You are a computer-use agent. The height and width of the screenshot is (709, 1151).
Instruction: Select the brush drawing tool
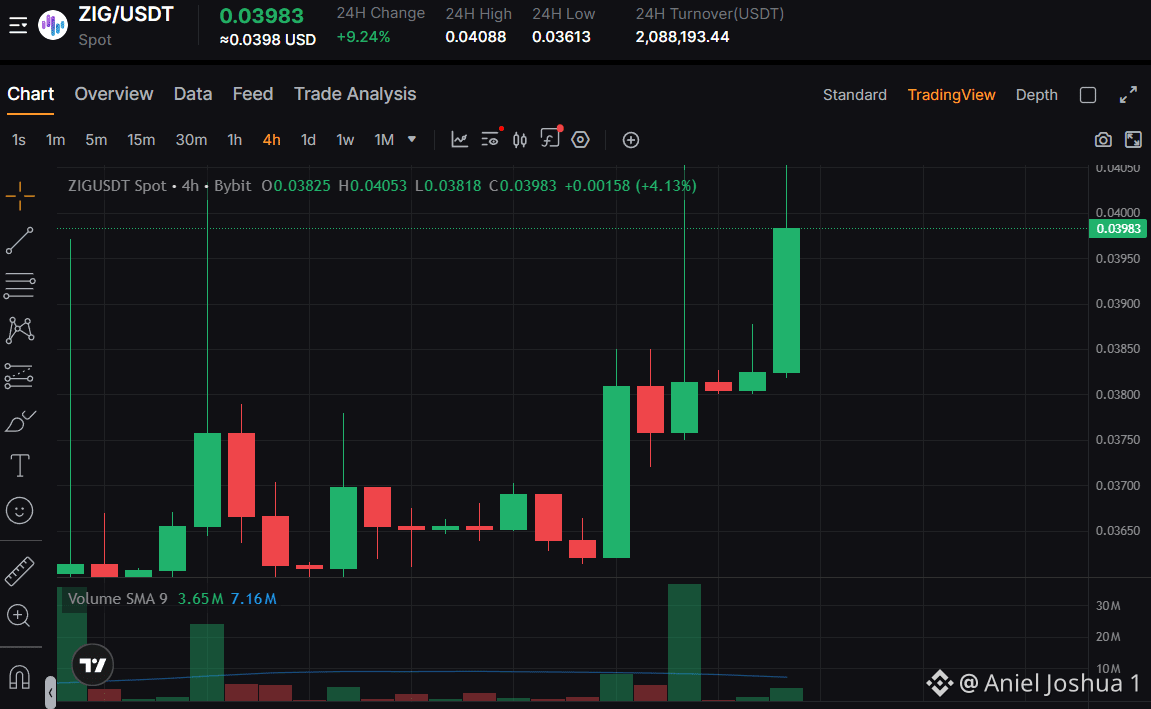(x=20, y=421)
